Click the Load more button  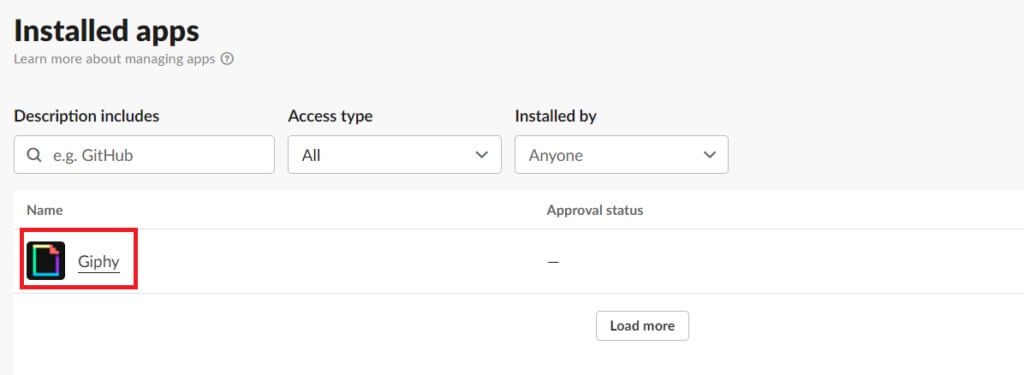click(642, 325)
